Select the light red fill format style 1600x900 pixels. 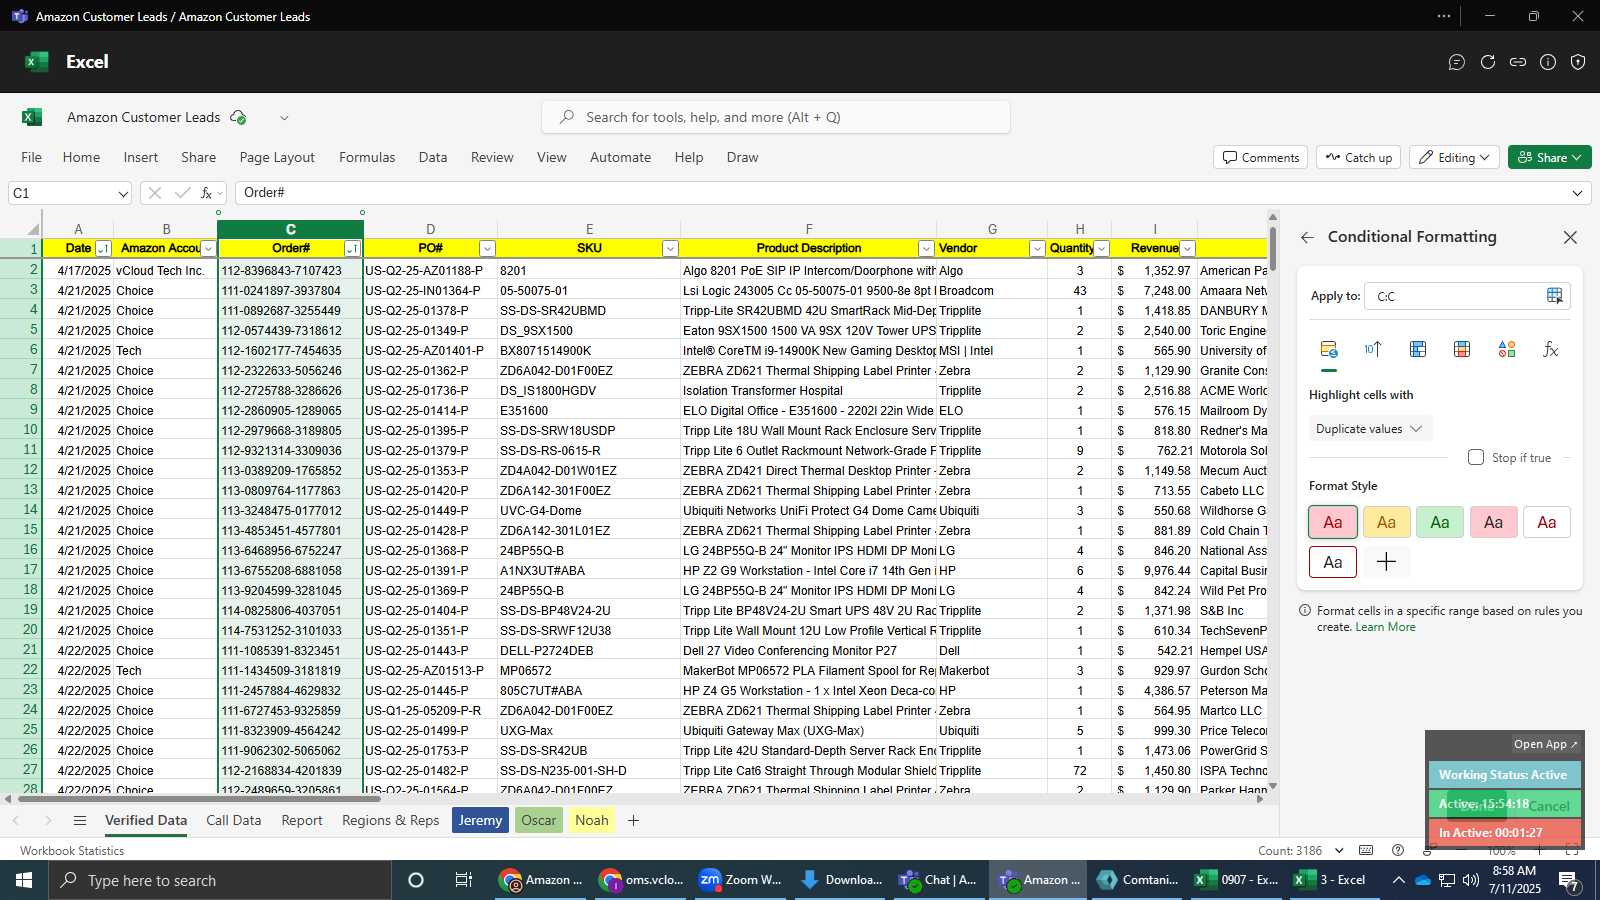pos(1333,522)
